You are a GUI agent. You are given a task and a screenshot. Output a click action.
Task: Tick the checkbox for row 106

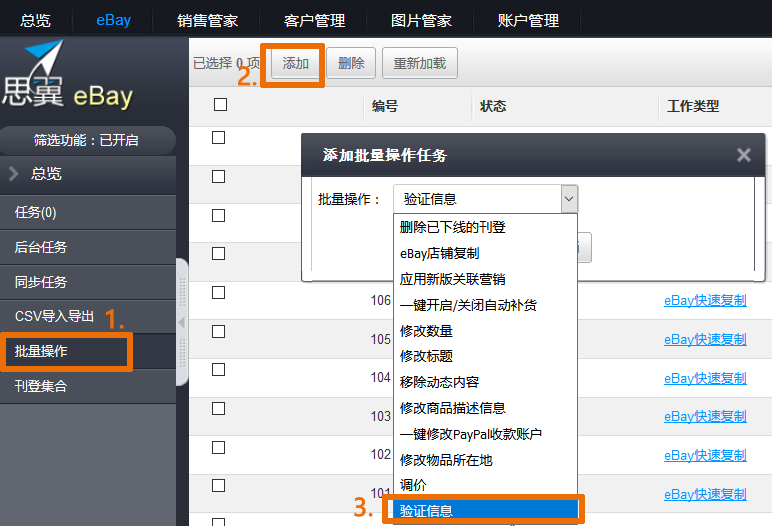click(x=219, y=293)
